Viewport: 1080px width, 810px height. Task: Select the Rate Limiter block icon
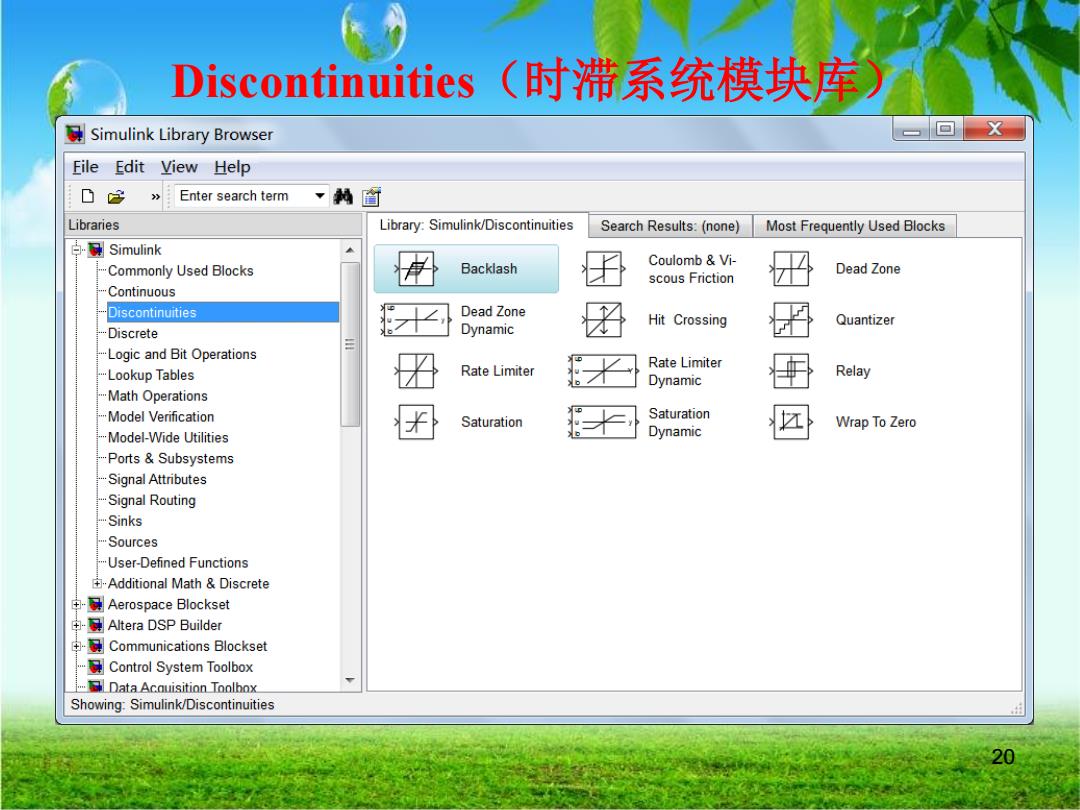(x=417, y=371)
